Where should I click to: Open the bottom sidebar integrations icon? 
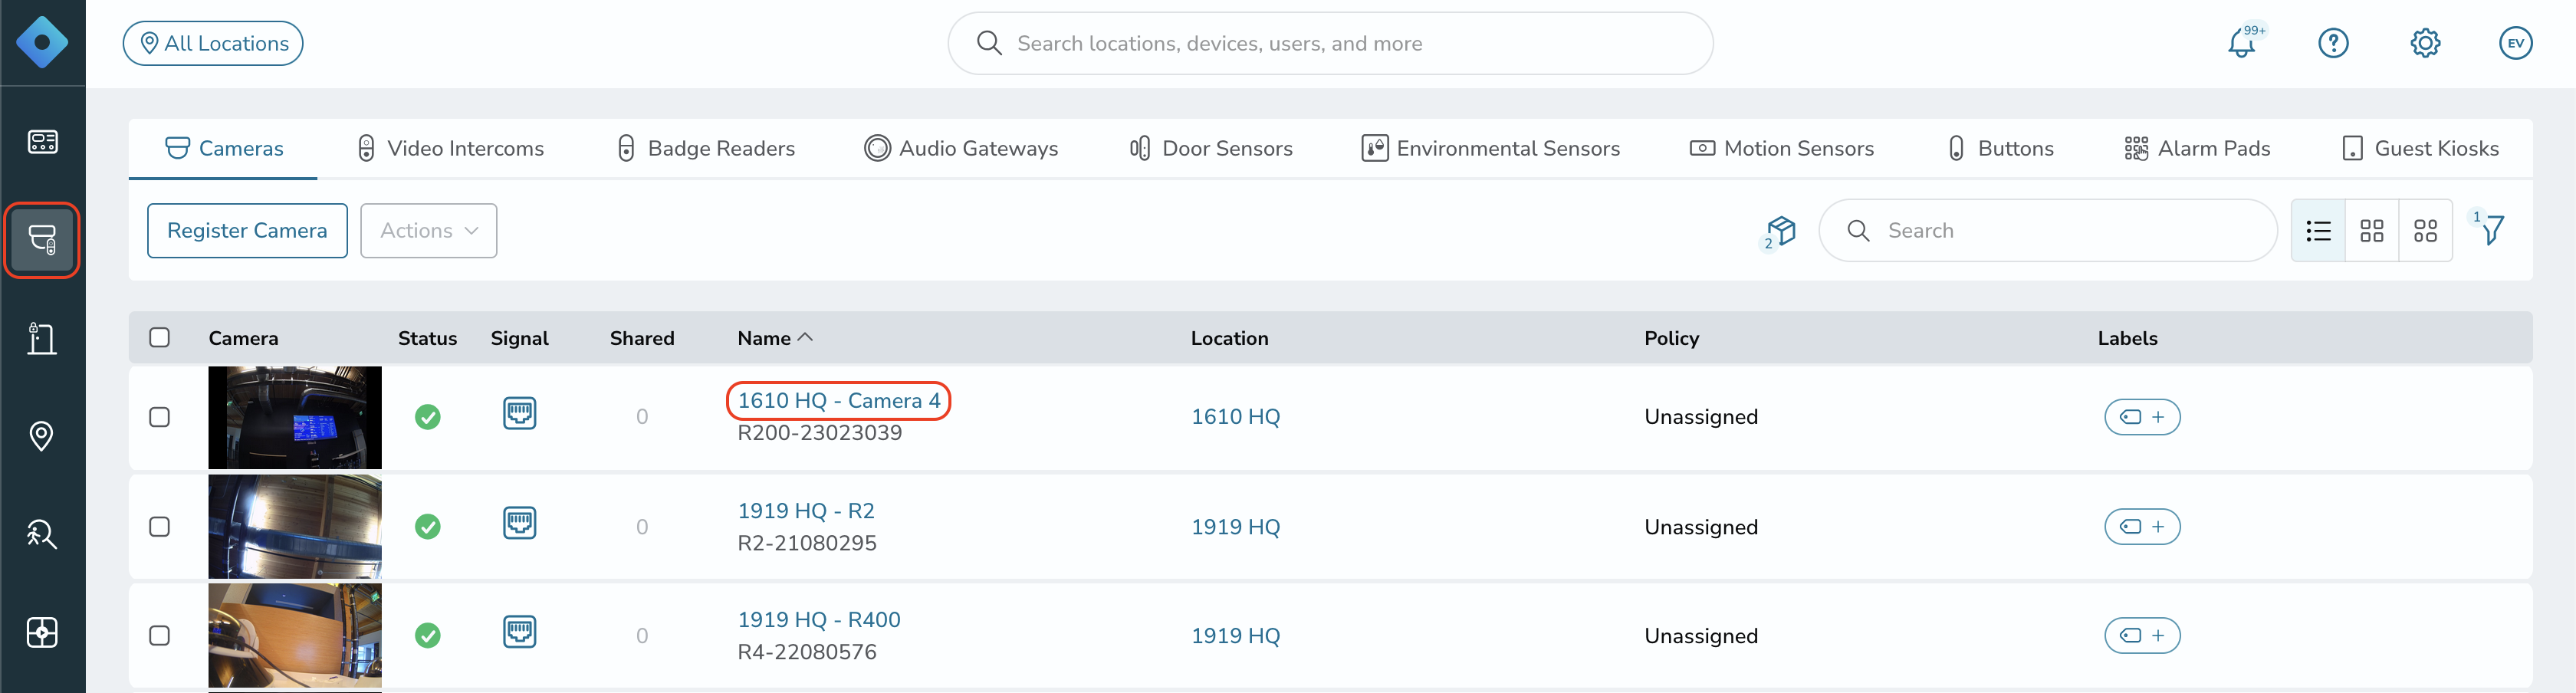point(42,632)
